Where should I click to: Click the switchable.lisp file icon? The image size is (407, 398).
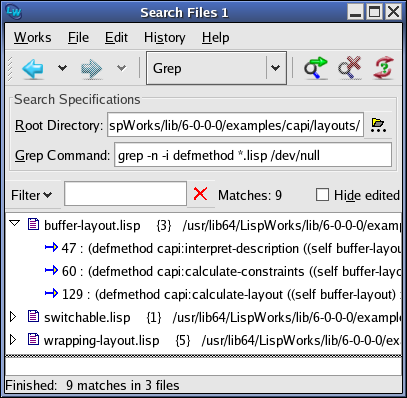point(33,317)
